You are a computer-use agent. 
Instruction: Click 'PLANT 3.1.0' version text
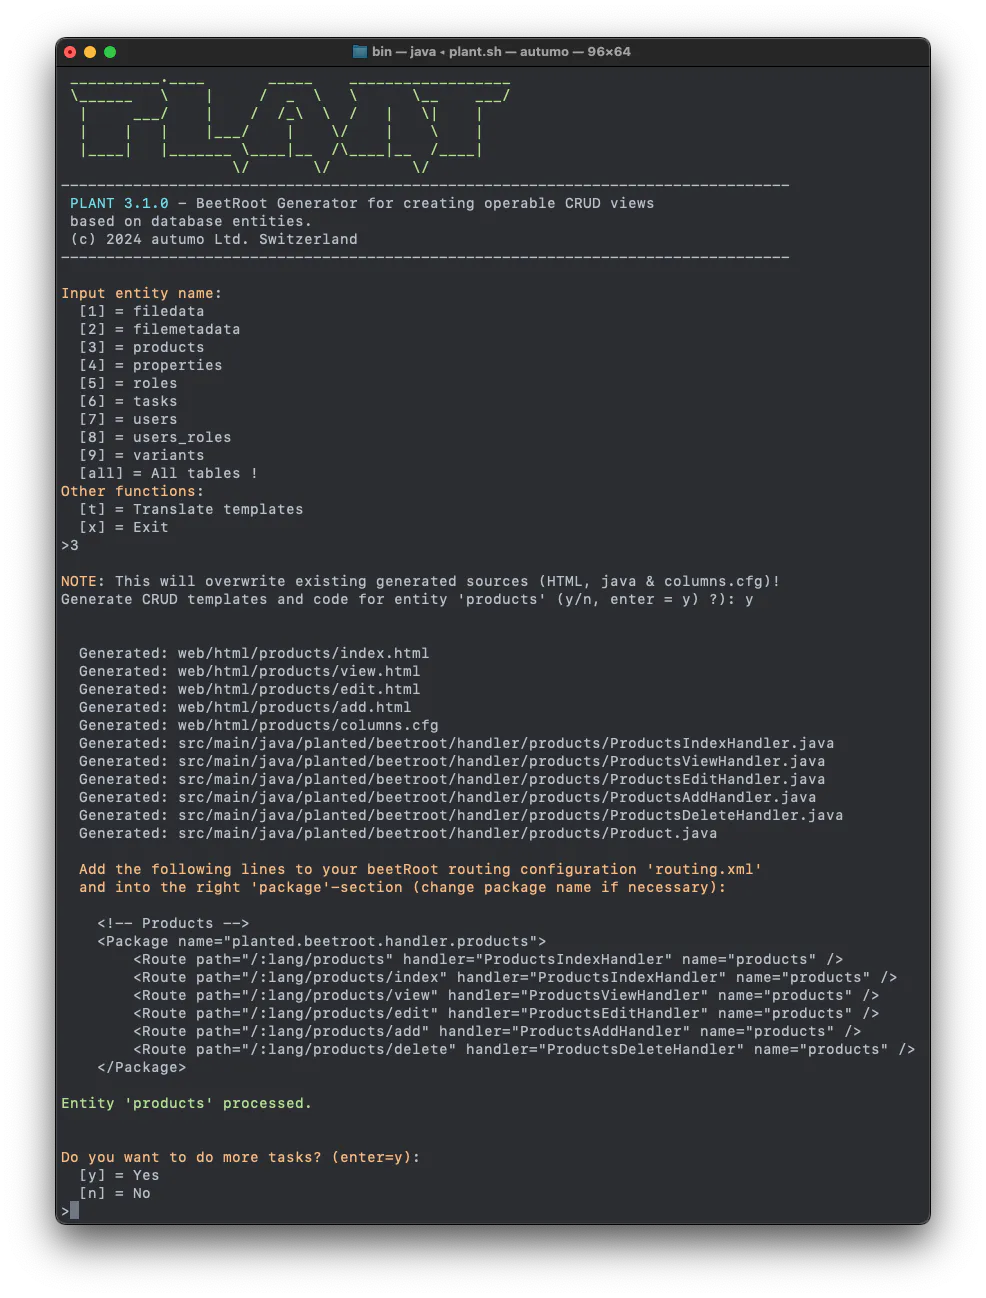pyautogui.click(x=119, y=203)
